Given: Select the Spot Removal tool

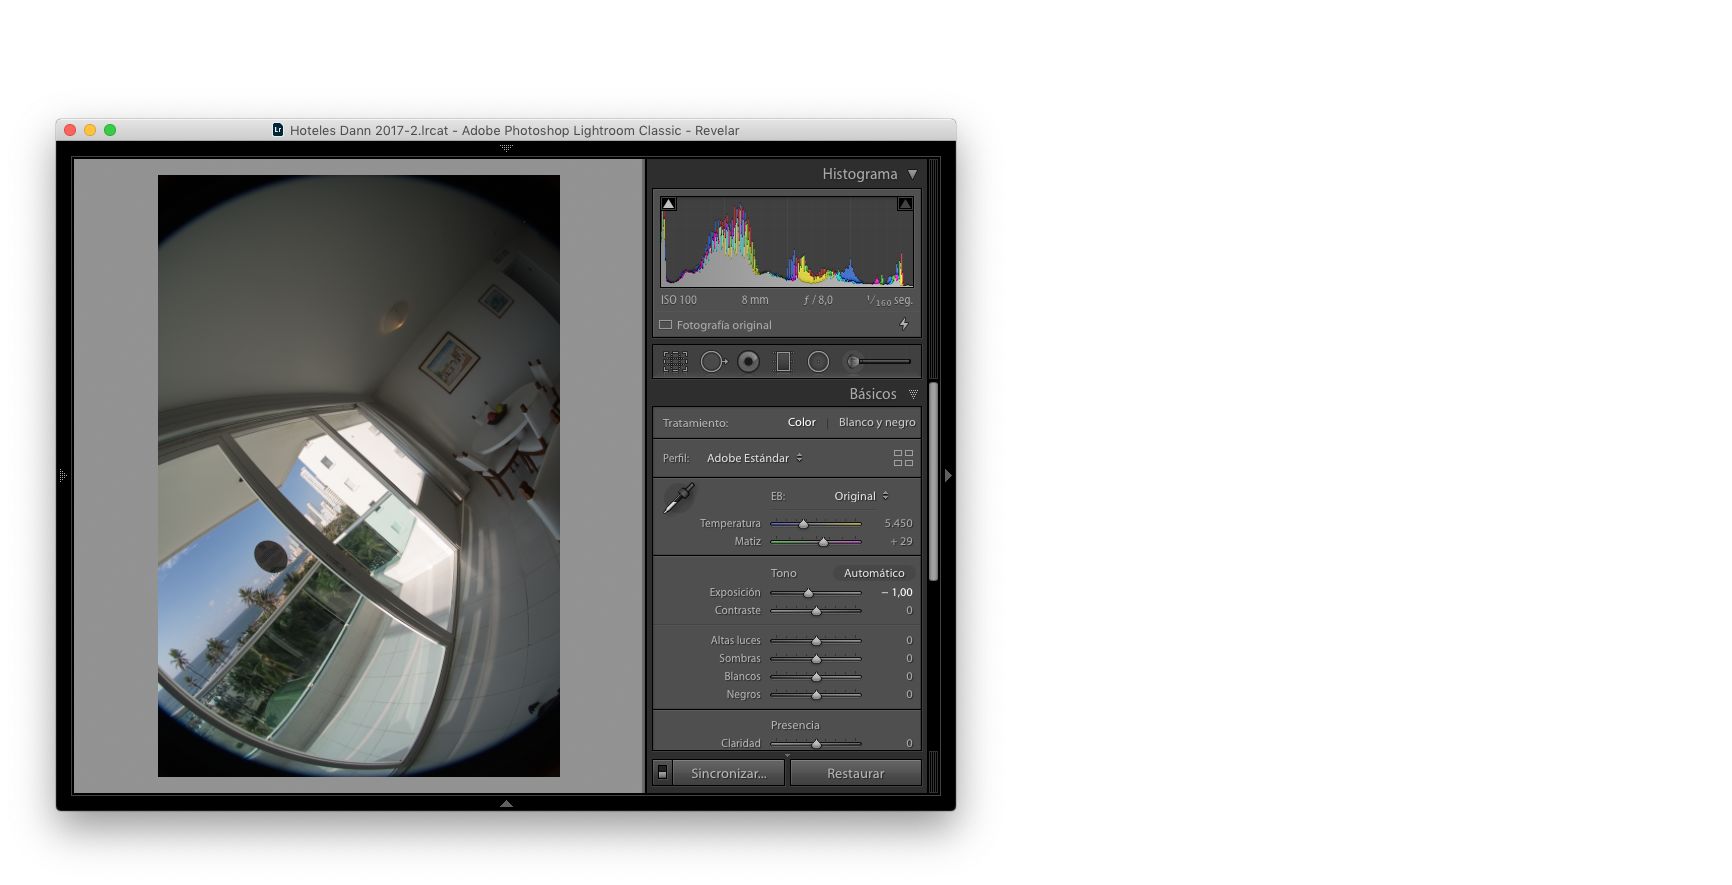Looking at the screenshot, I should point(713,362).
